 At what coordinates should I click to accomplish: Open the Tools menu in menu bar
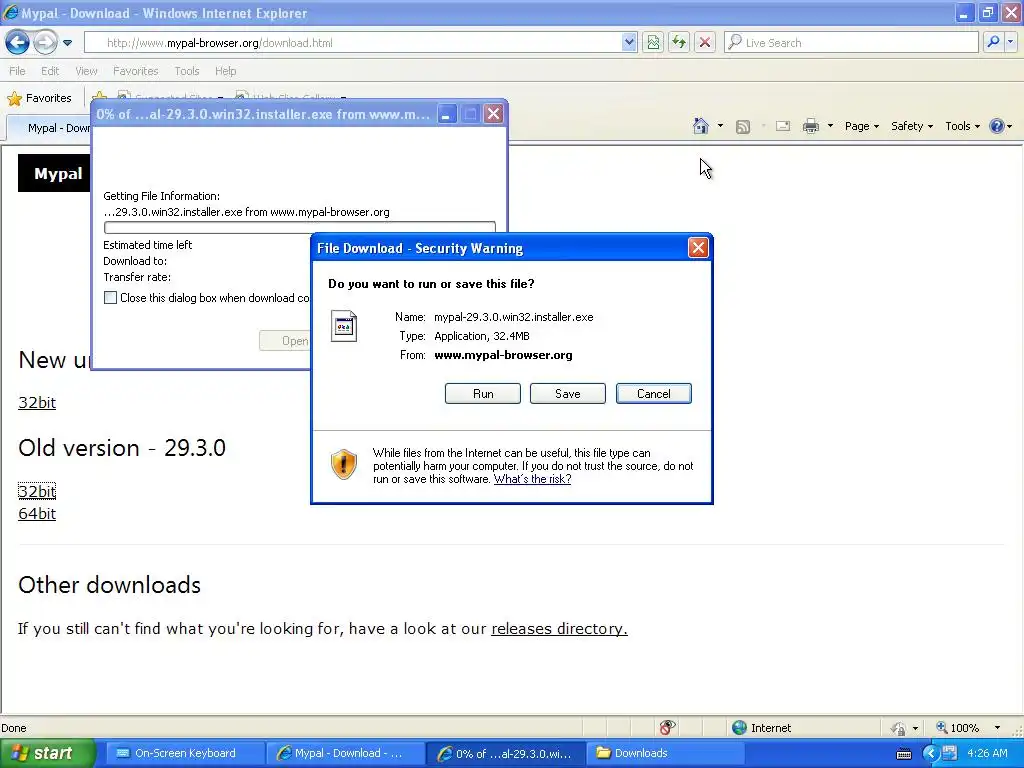[x=187, y=71]
